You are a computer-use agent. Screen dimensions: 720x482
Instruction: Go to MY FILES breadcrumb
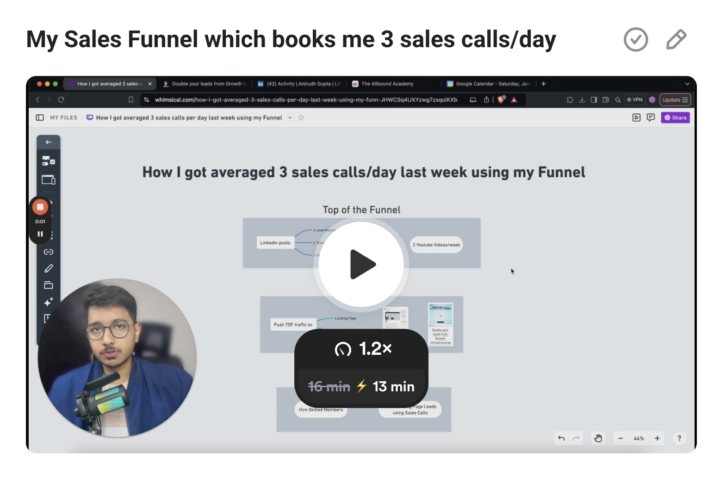click(x=63, y=118)
